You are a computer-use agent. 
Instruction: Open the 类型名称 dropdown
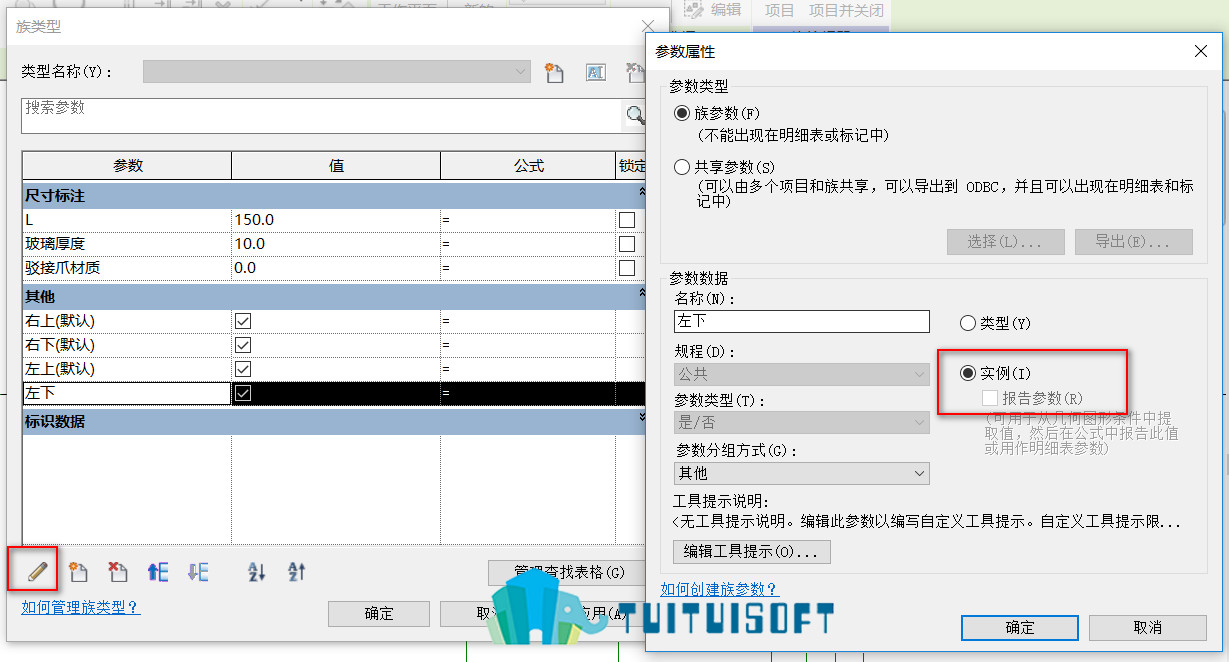click(337, 71)
